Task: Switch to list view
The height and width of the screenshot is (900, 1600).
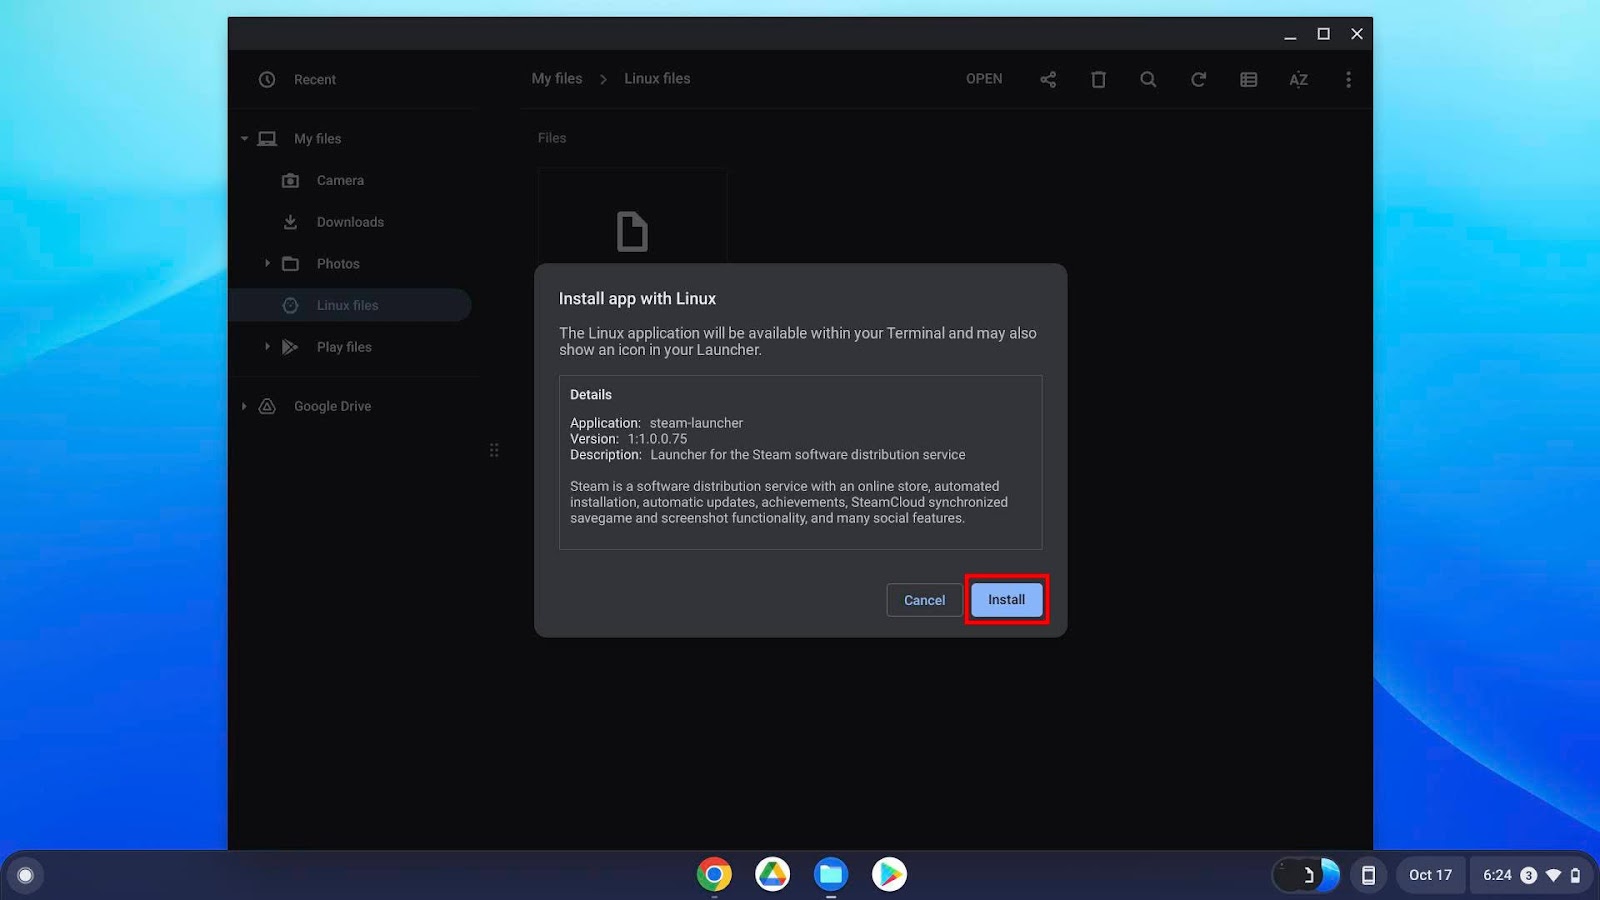Action: (1248, 79)
